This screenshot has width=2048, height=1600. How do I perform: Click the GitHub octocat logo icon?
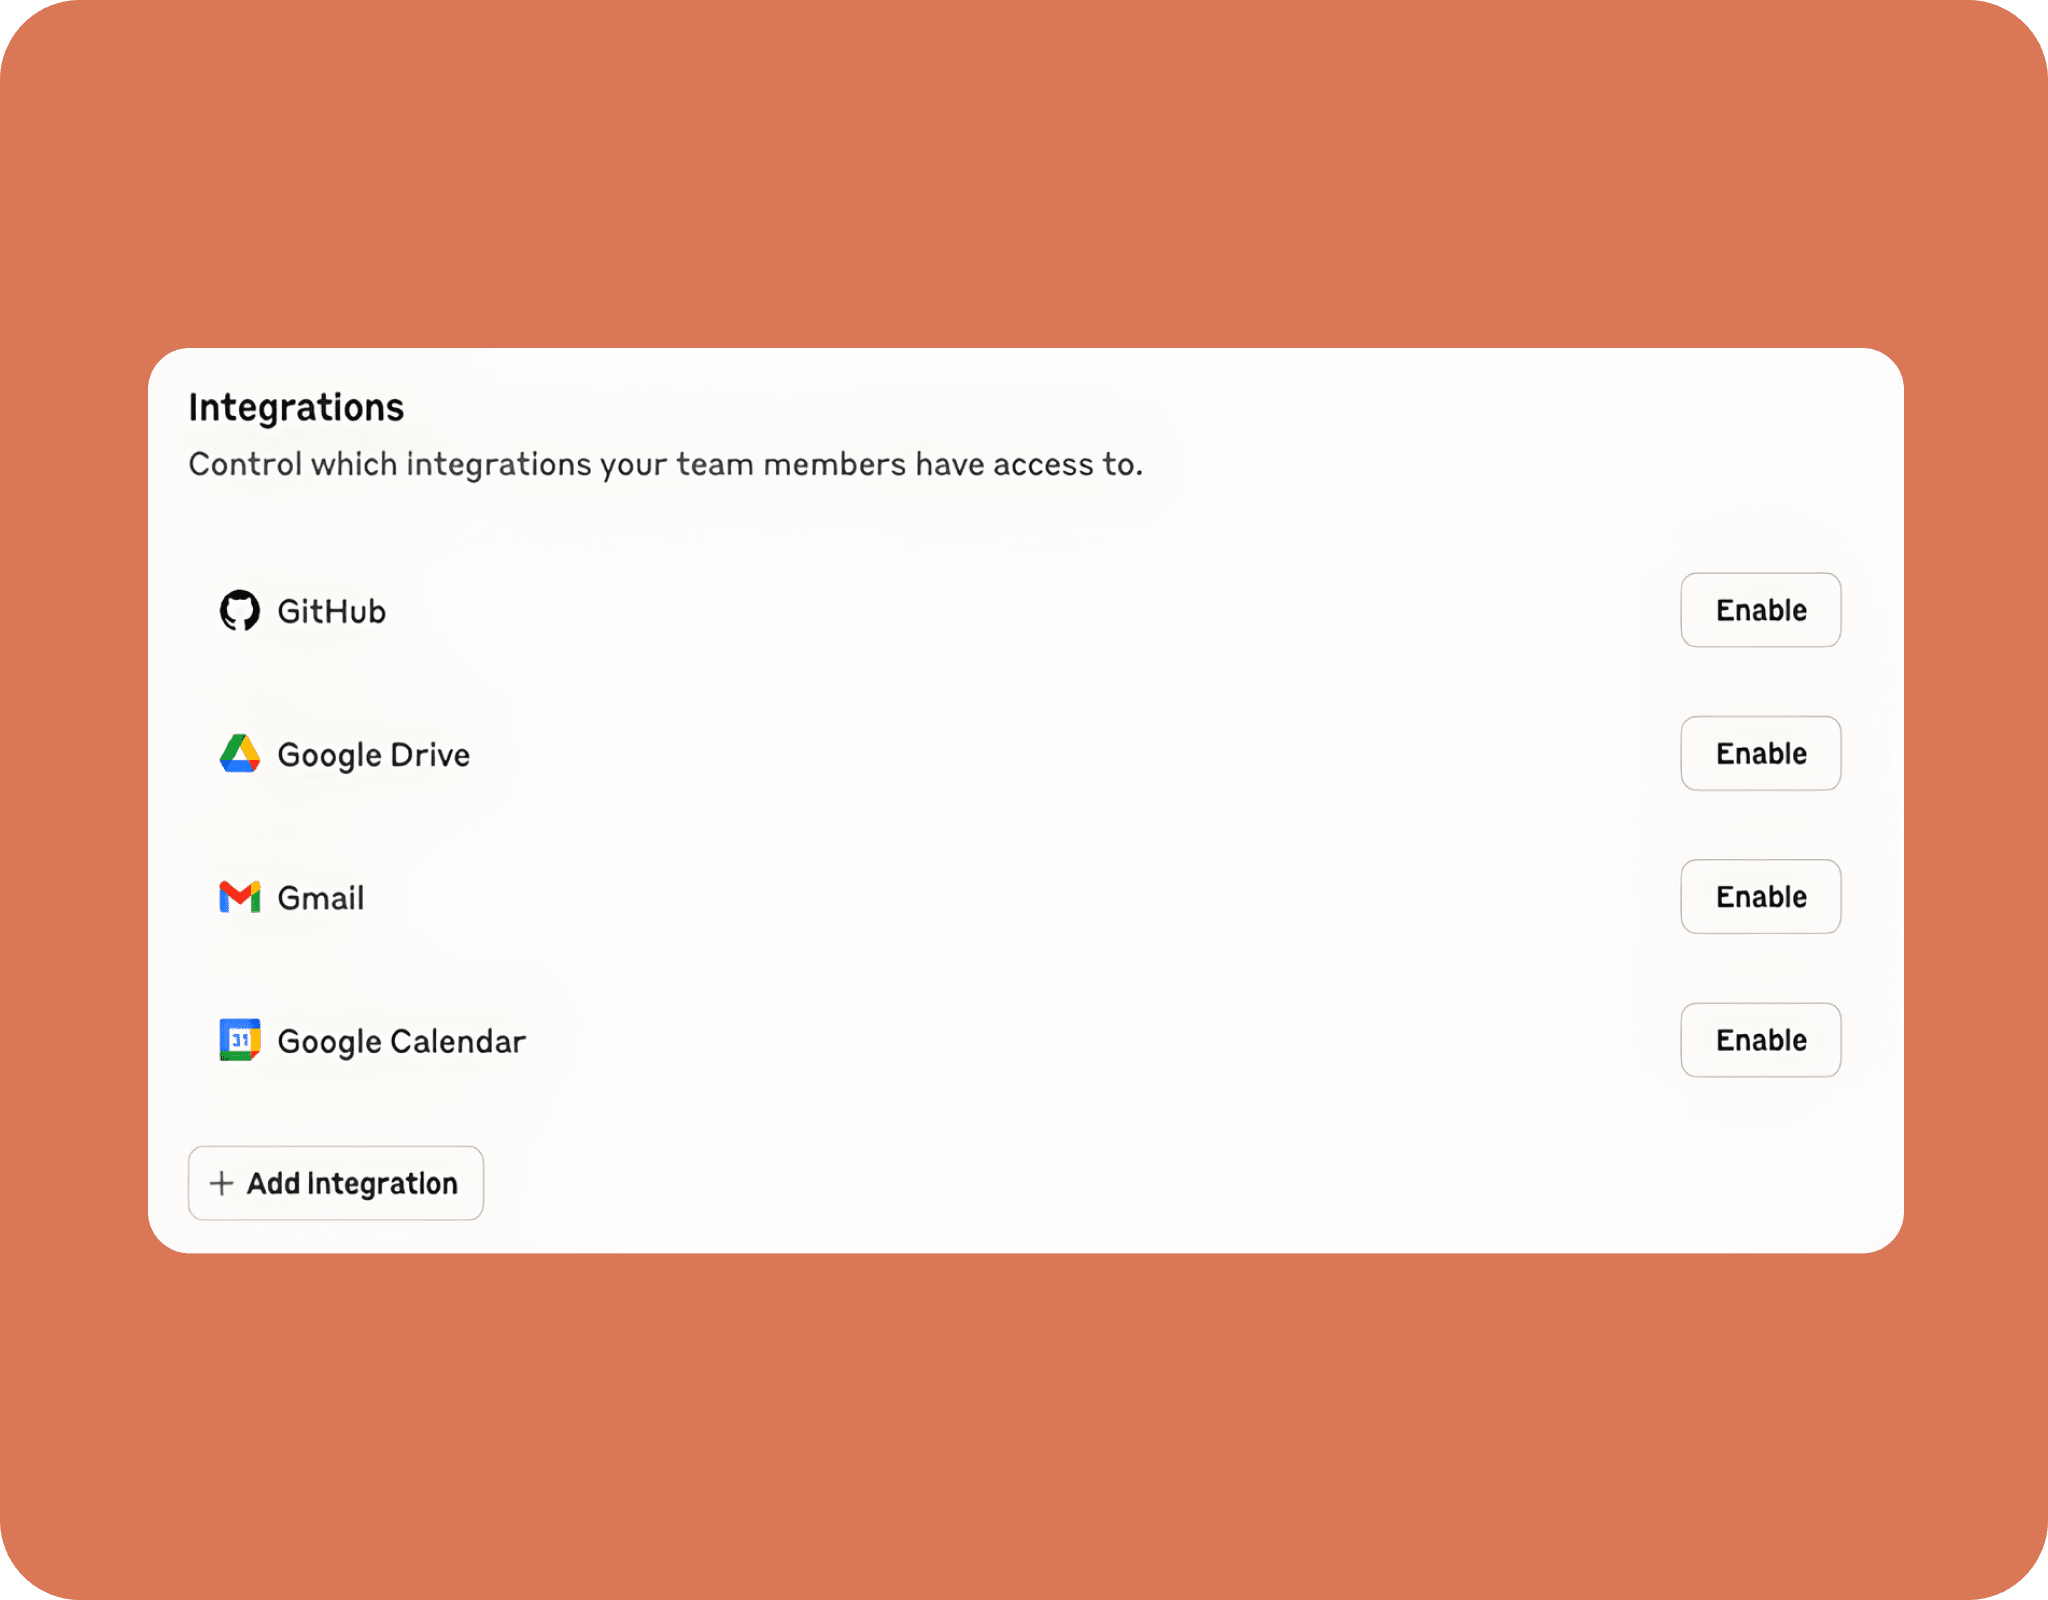(240, 610)
